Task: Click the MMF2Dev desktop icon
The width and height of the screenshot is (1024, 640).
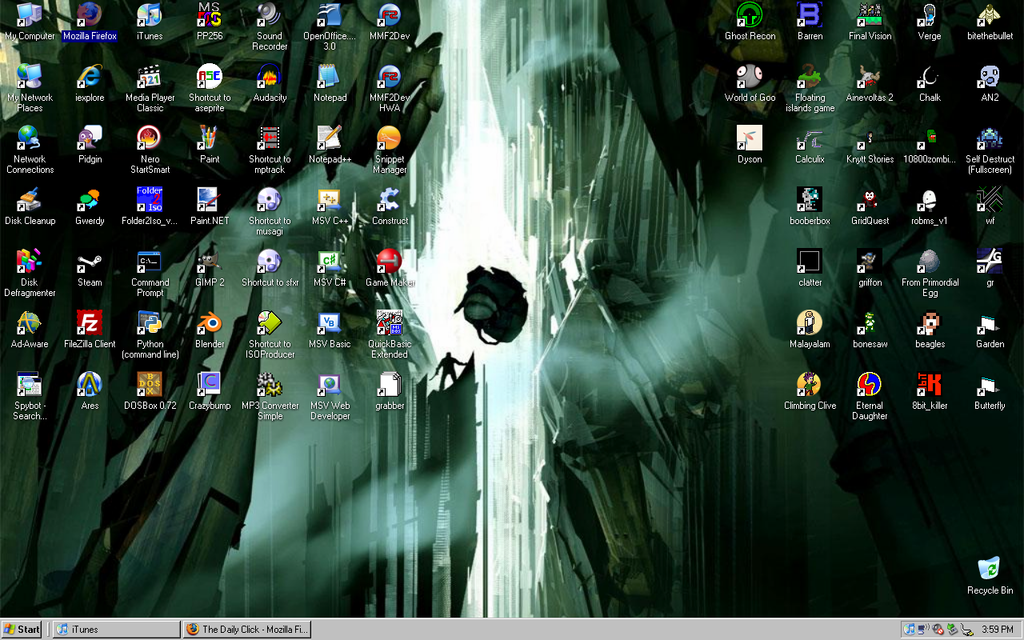Action: (x=389, y=14)
